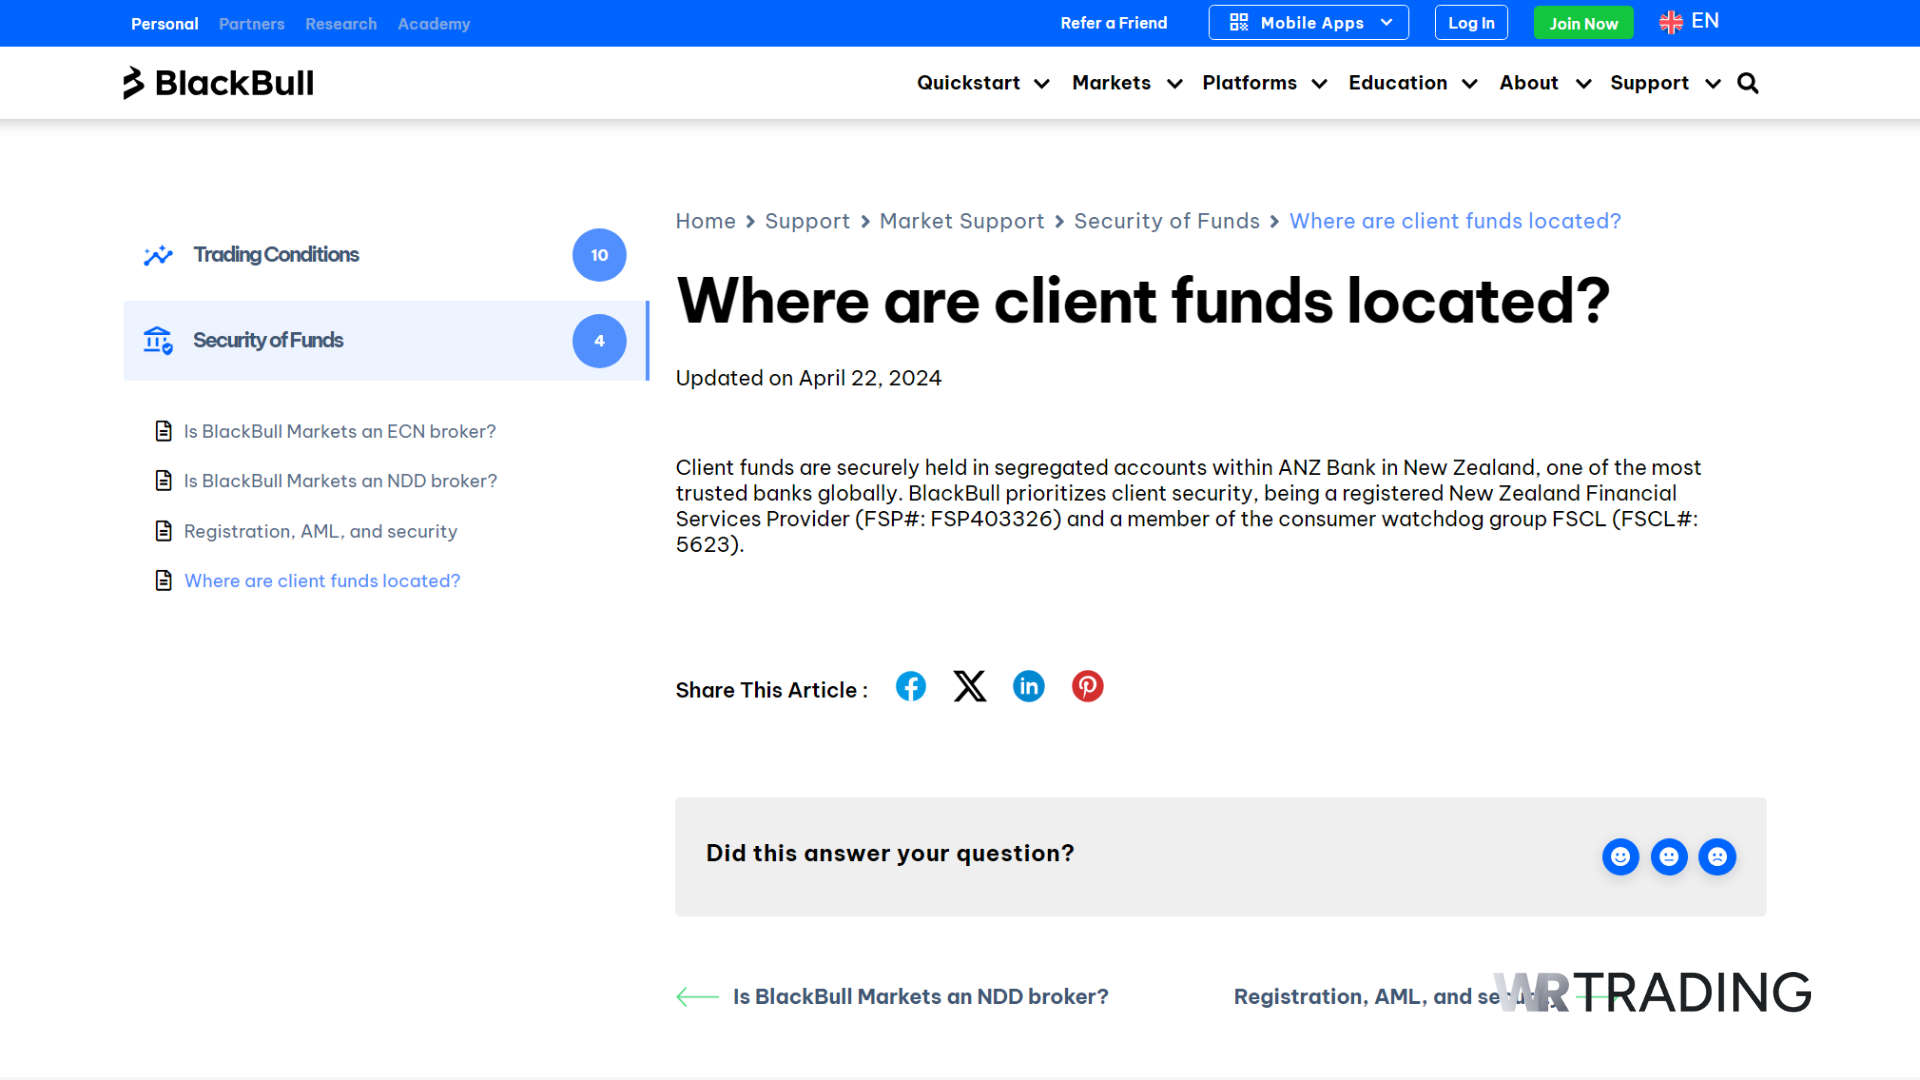Rate article with sad face
Viewport: 1920px width, 1080px height.
1717,857
